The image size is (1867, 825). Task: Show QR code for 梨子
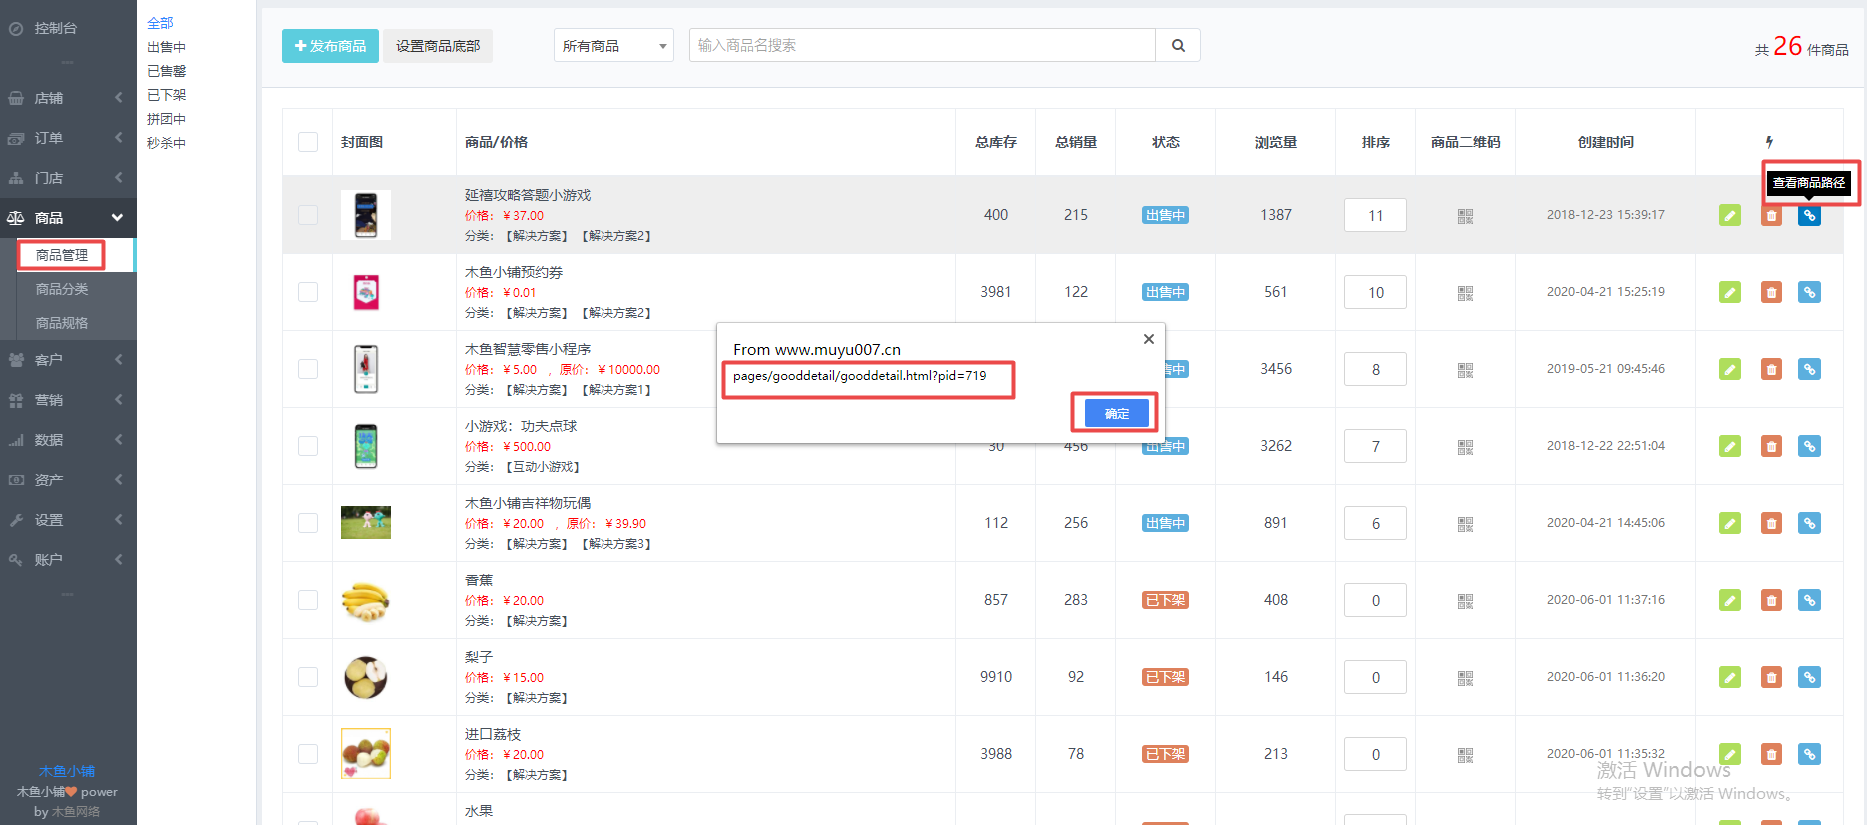(x=1465, y=678)
